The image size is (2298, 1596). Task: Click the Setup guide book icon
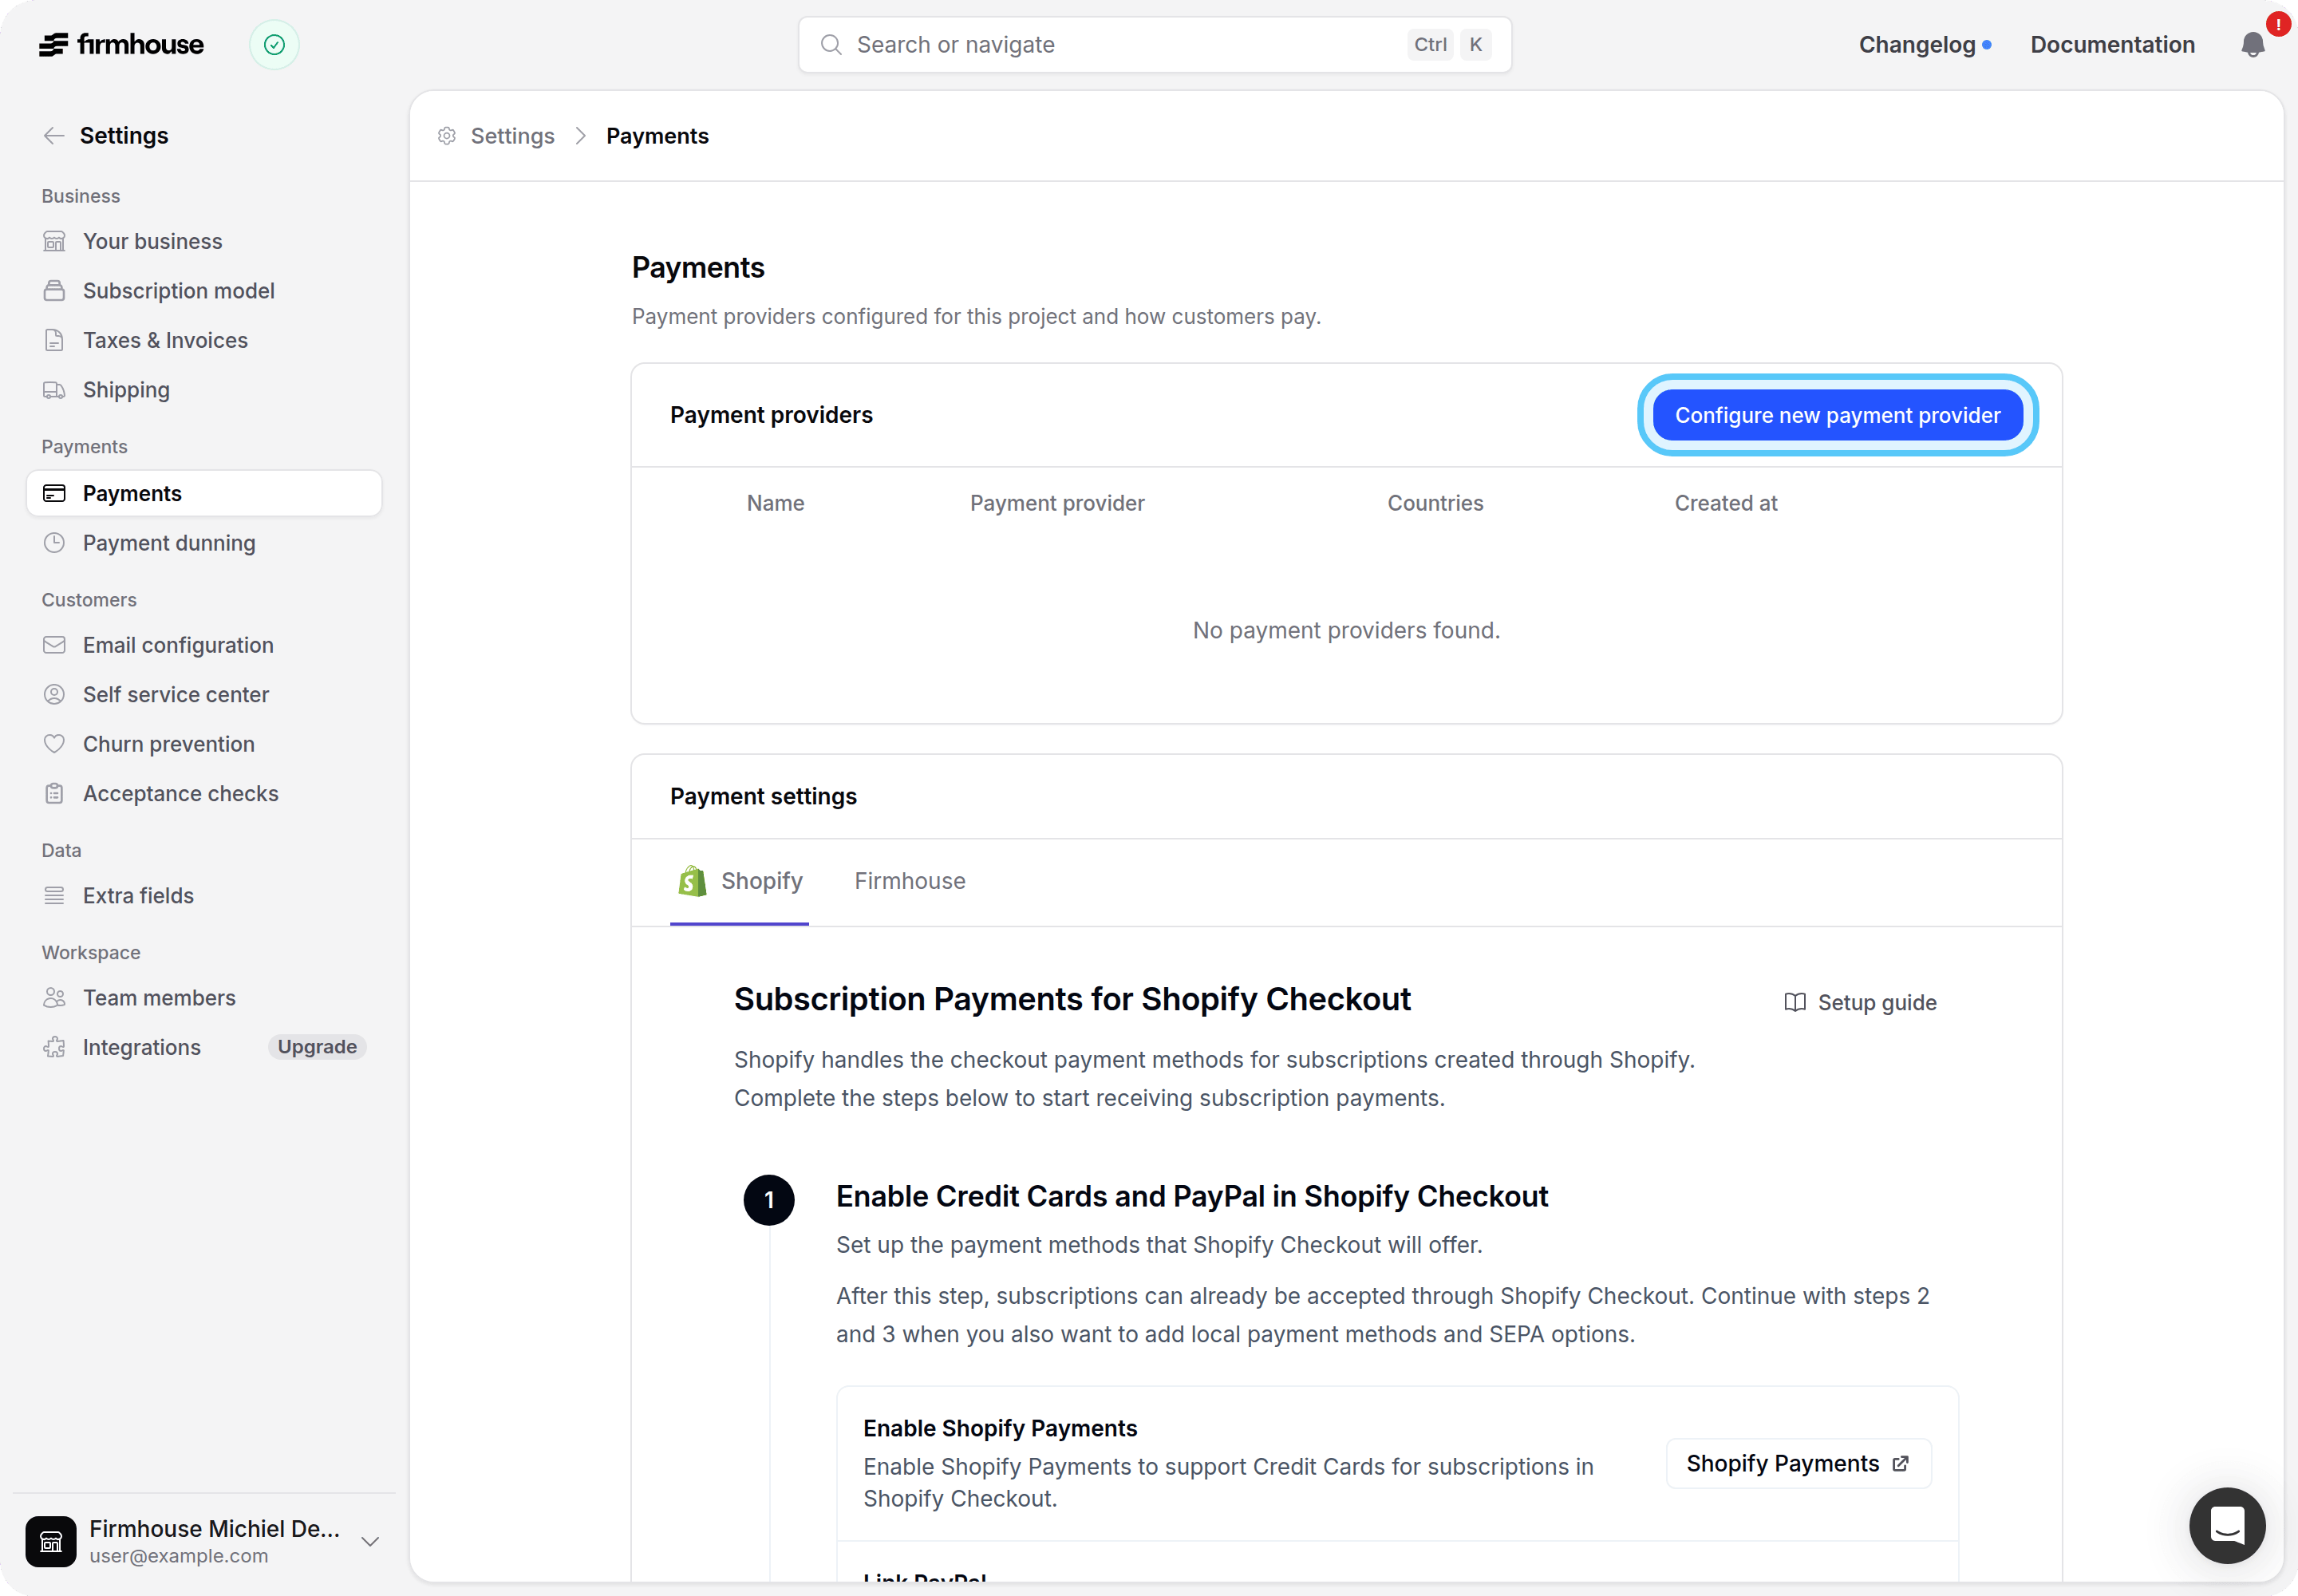pos(1795,1003)
